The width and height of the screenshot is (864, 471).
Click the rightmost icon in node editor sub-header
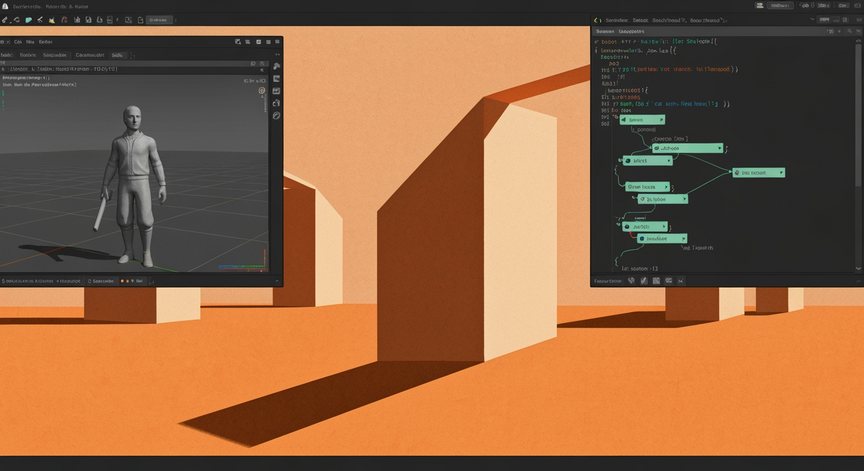coord(858,31)
